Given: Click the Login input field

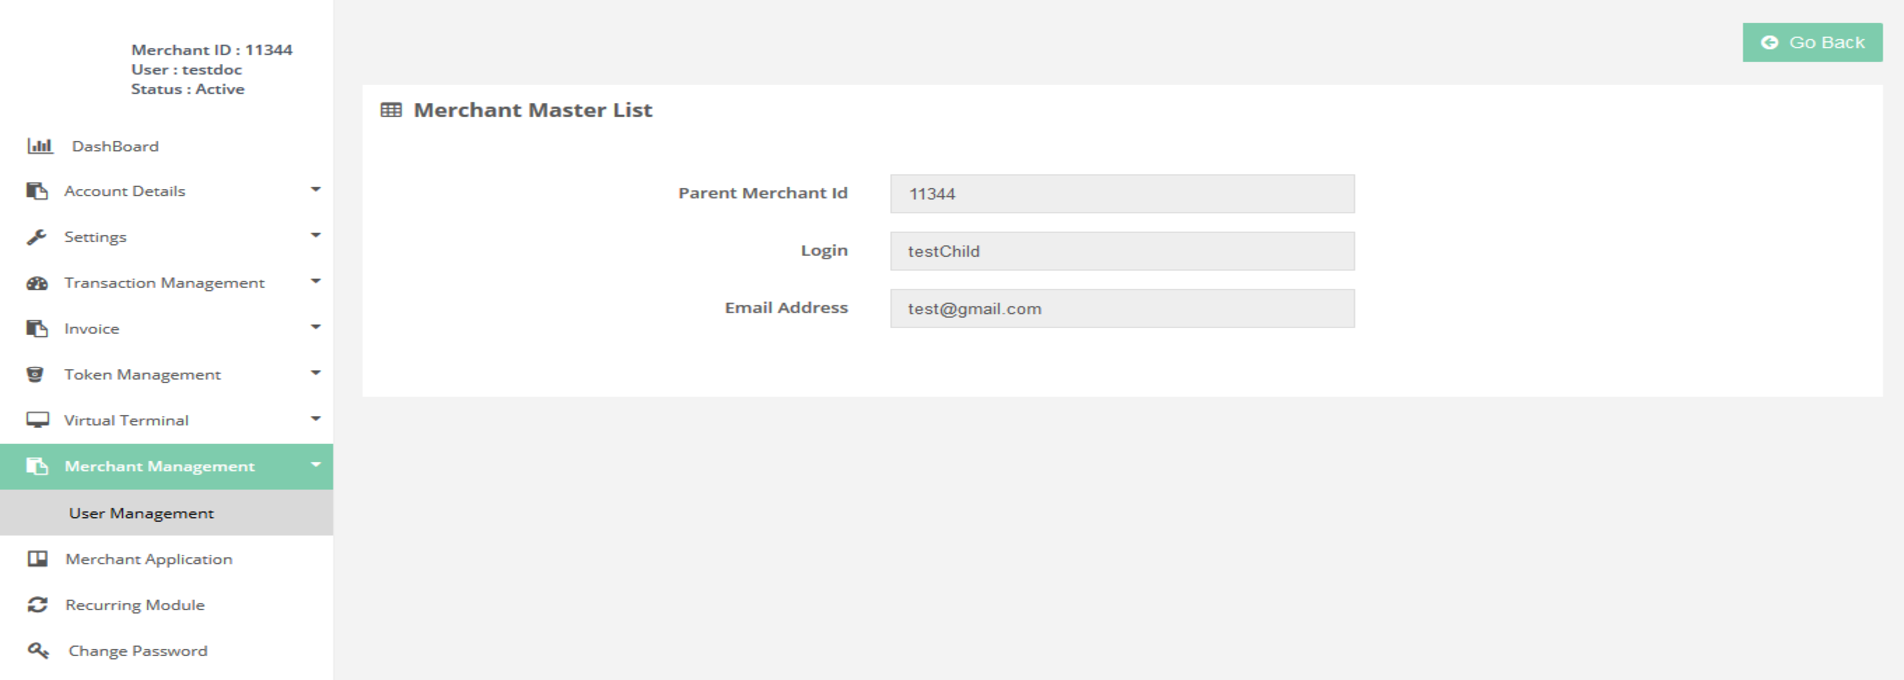Looking at the screenshot, I should pos(1122,251).
